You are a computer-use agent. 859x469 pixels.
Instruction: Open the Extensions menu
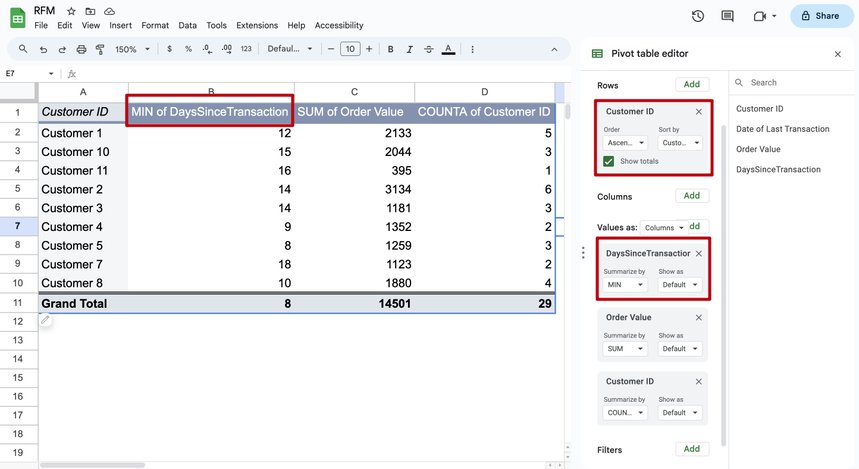[x=257, y=25]
